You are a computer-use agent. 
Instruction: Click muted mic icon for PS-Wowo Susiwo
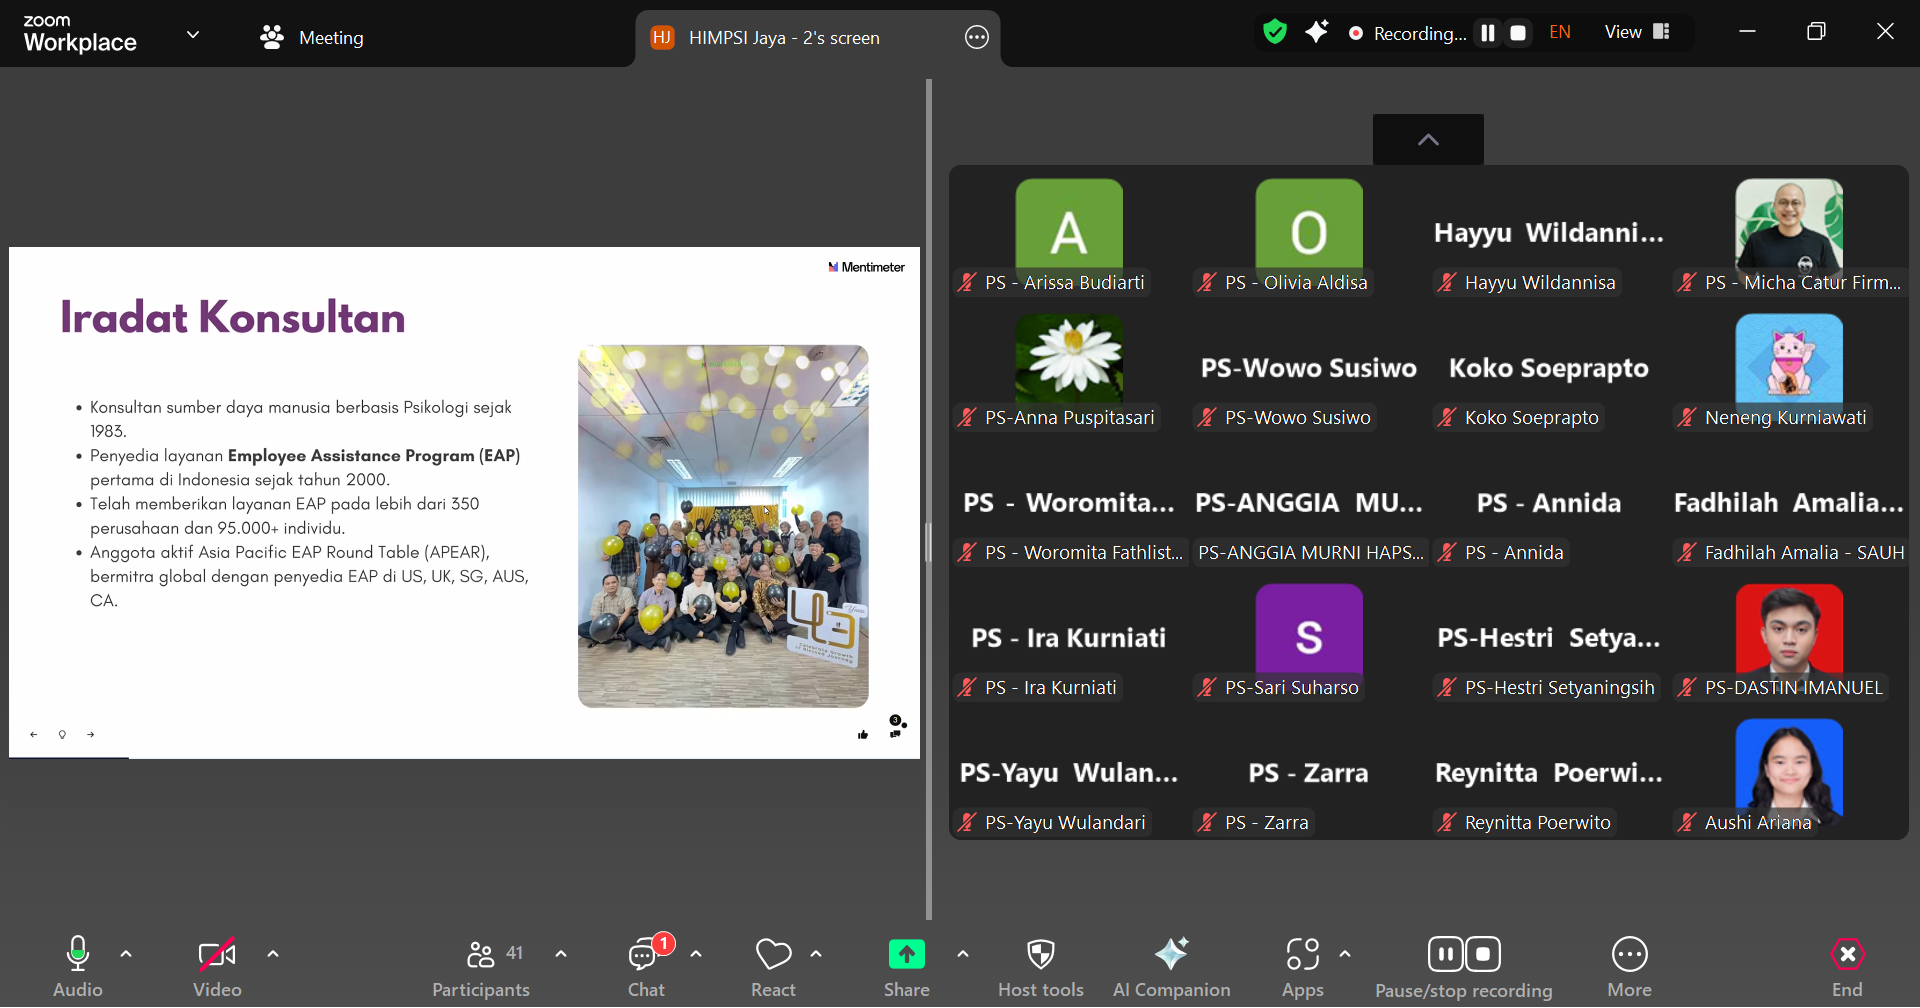[1207, 418]
